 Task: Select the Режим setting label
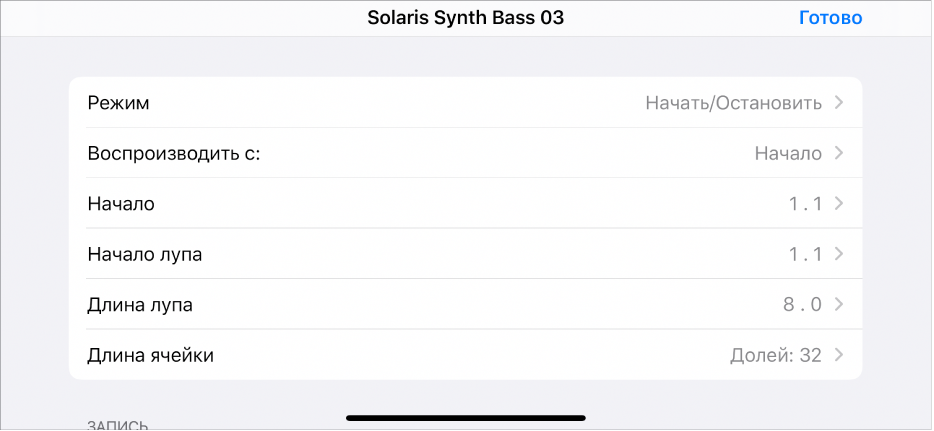tap(119, 103)
